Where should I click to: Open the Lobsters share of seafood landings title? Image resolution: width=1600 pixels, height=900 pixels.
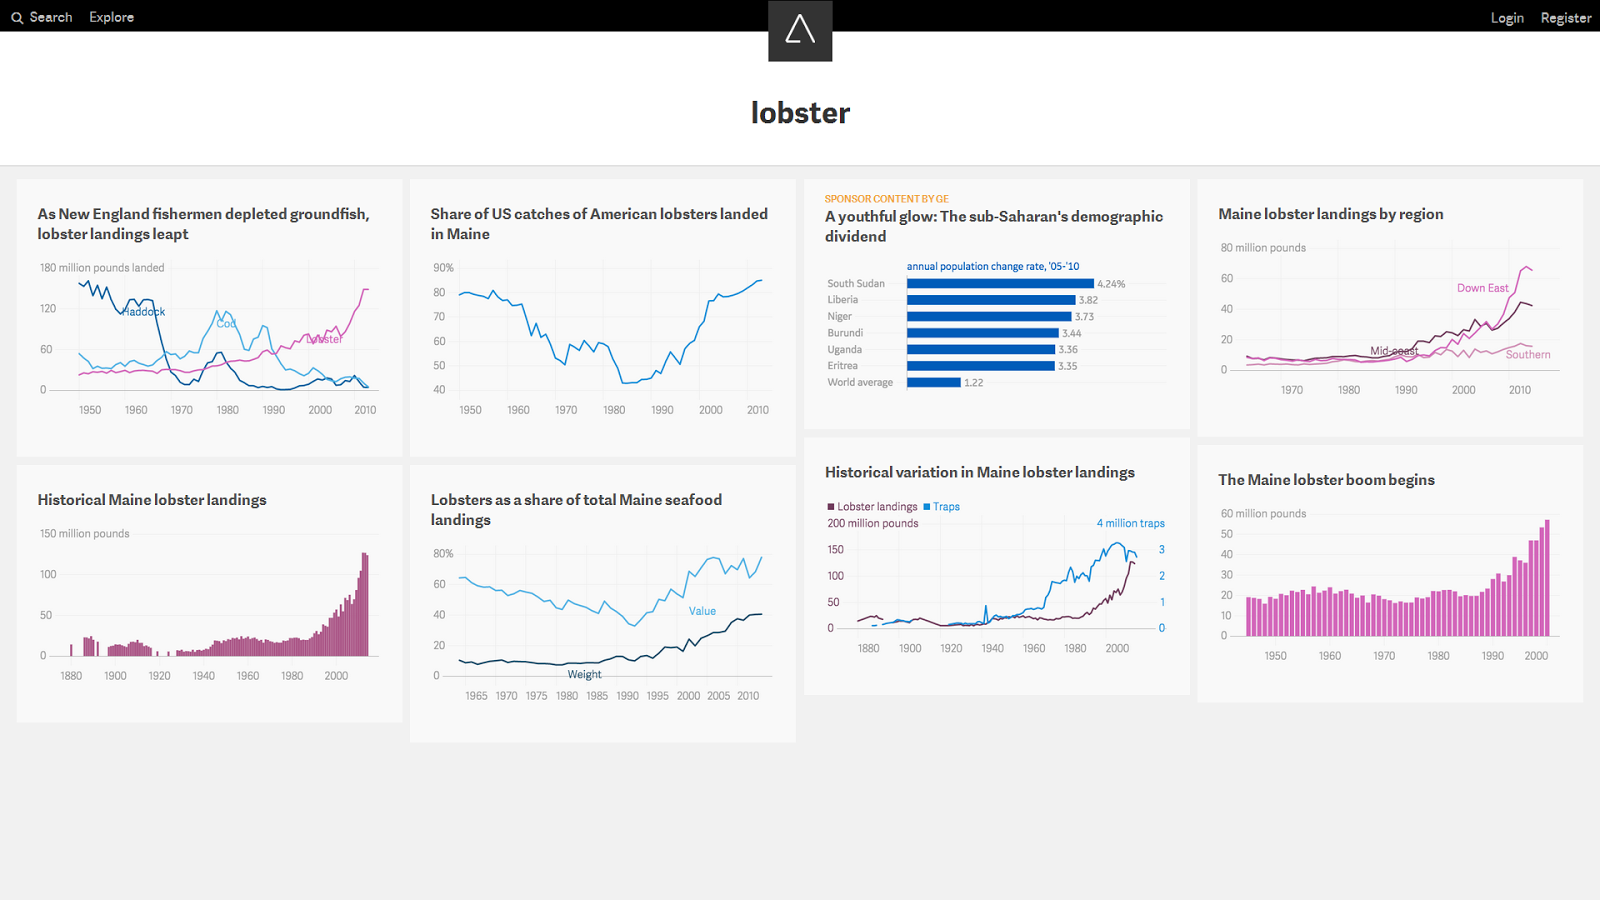click(x=576, y=510)
